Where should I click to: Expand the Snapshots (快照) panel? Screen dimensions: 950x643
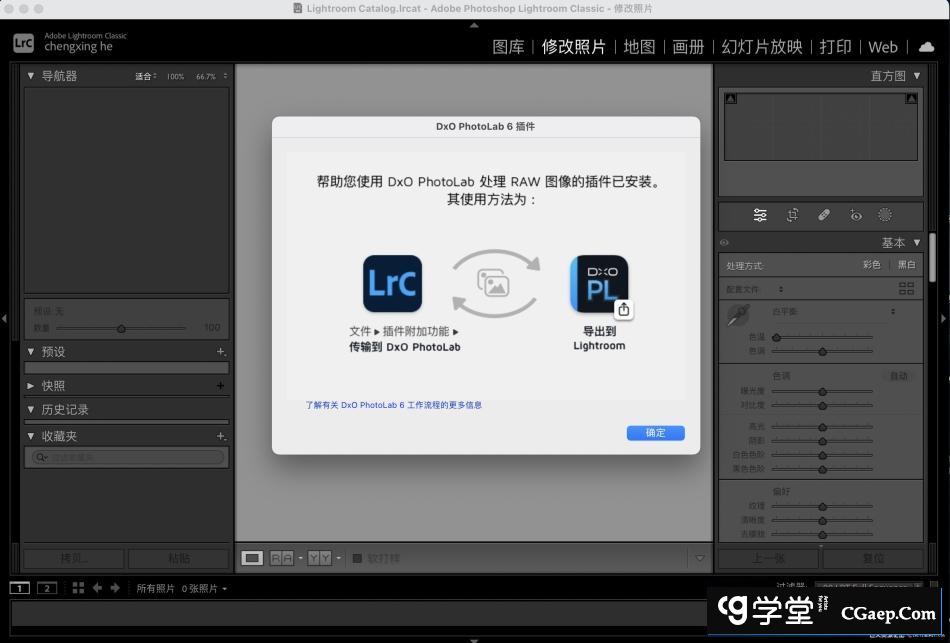31,386
